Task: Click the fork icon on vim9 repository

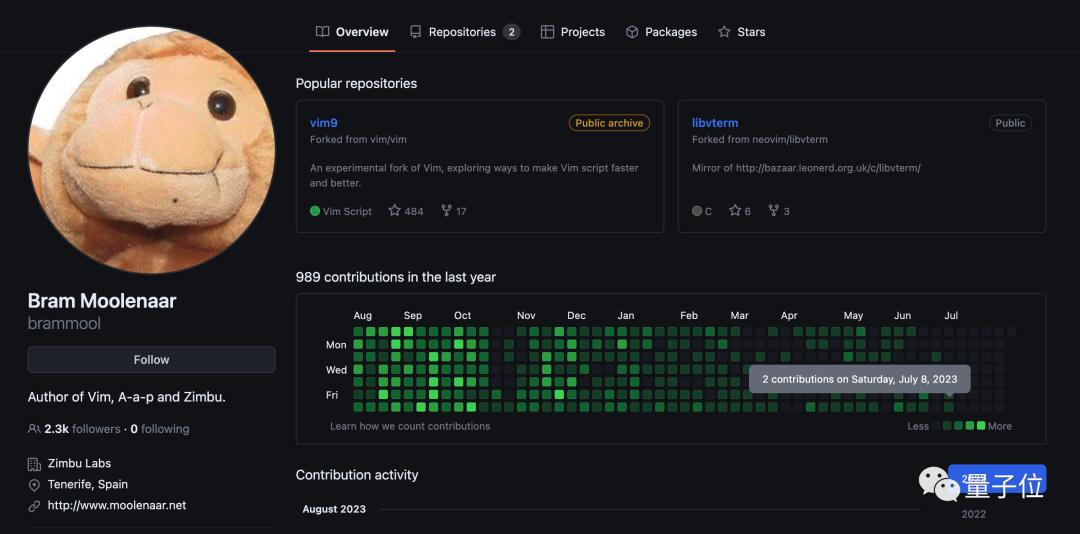Action: click(x=446, y=211)
